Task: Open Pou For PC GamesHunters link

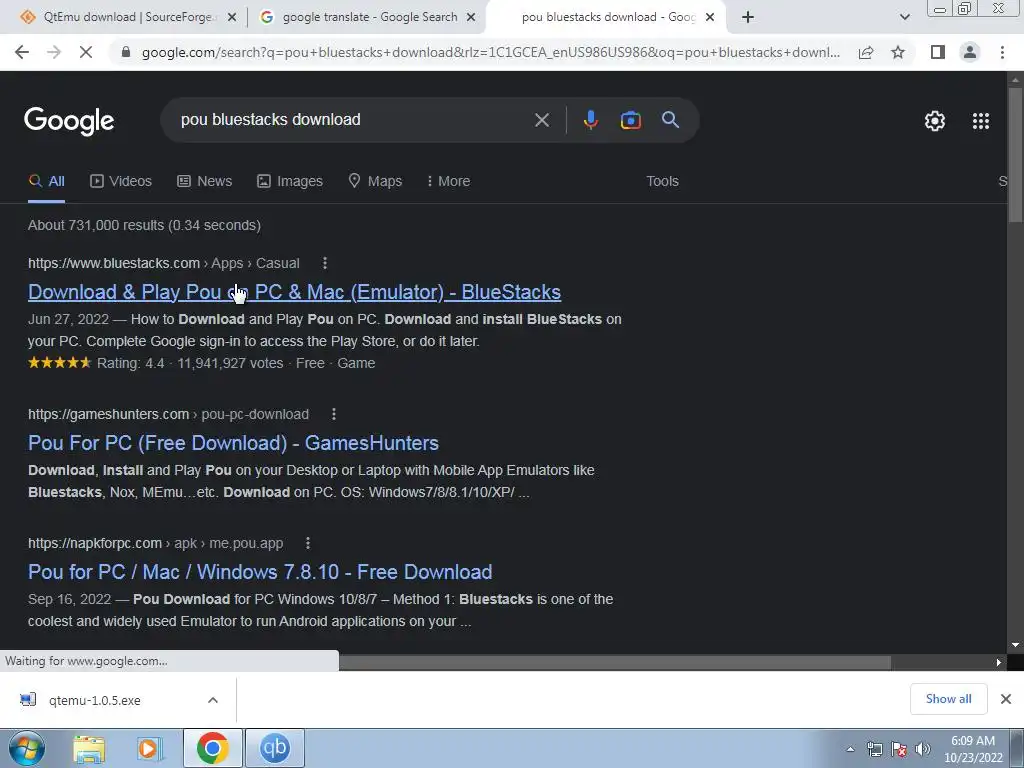Action: coord(233,443)
